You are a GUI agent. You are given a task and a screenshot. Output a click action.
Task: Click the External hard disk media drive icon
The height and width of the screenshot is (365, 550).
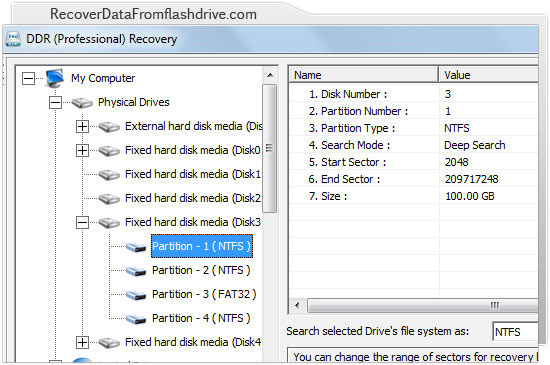[109, 127]
